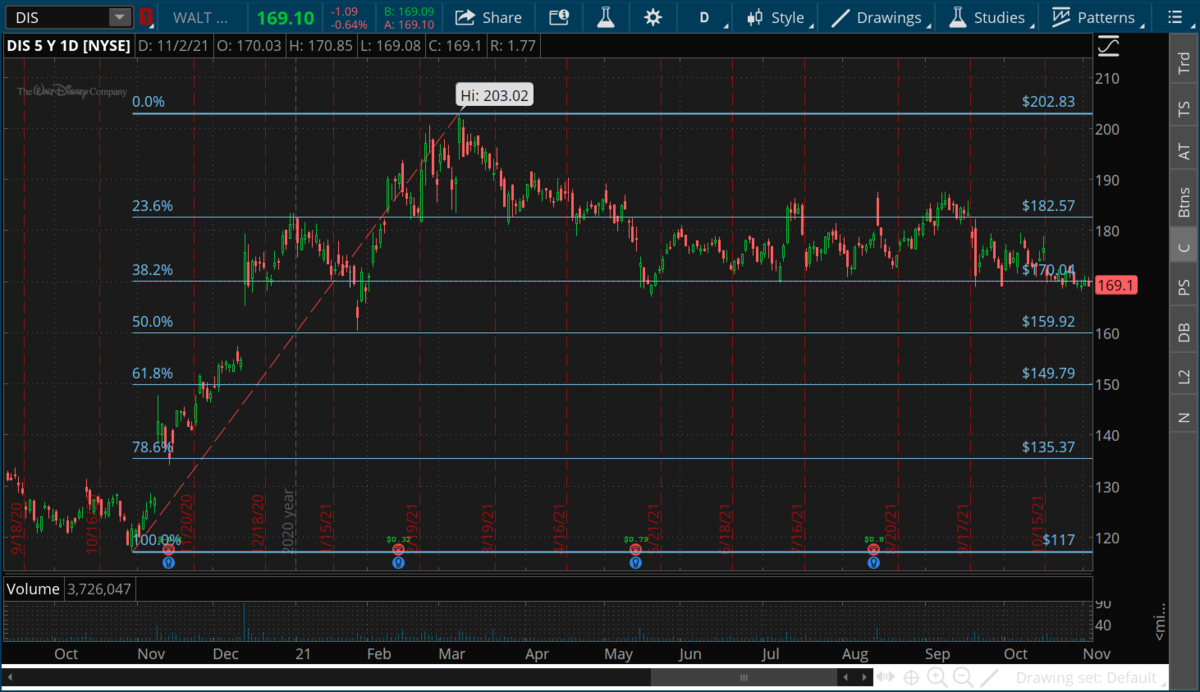Open the AT sidebar tab
Viewport: 1200px width, 692px height.
coord(1184,152)
